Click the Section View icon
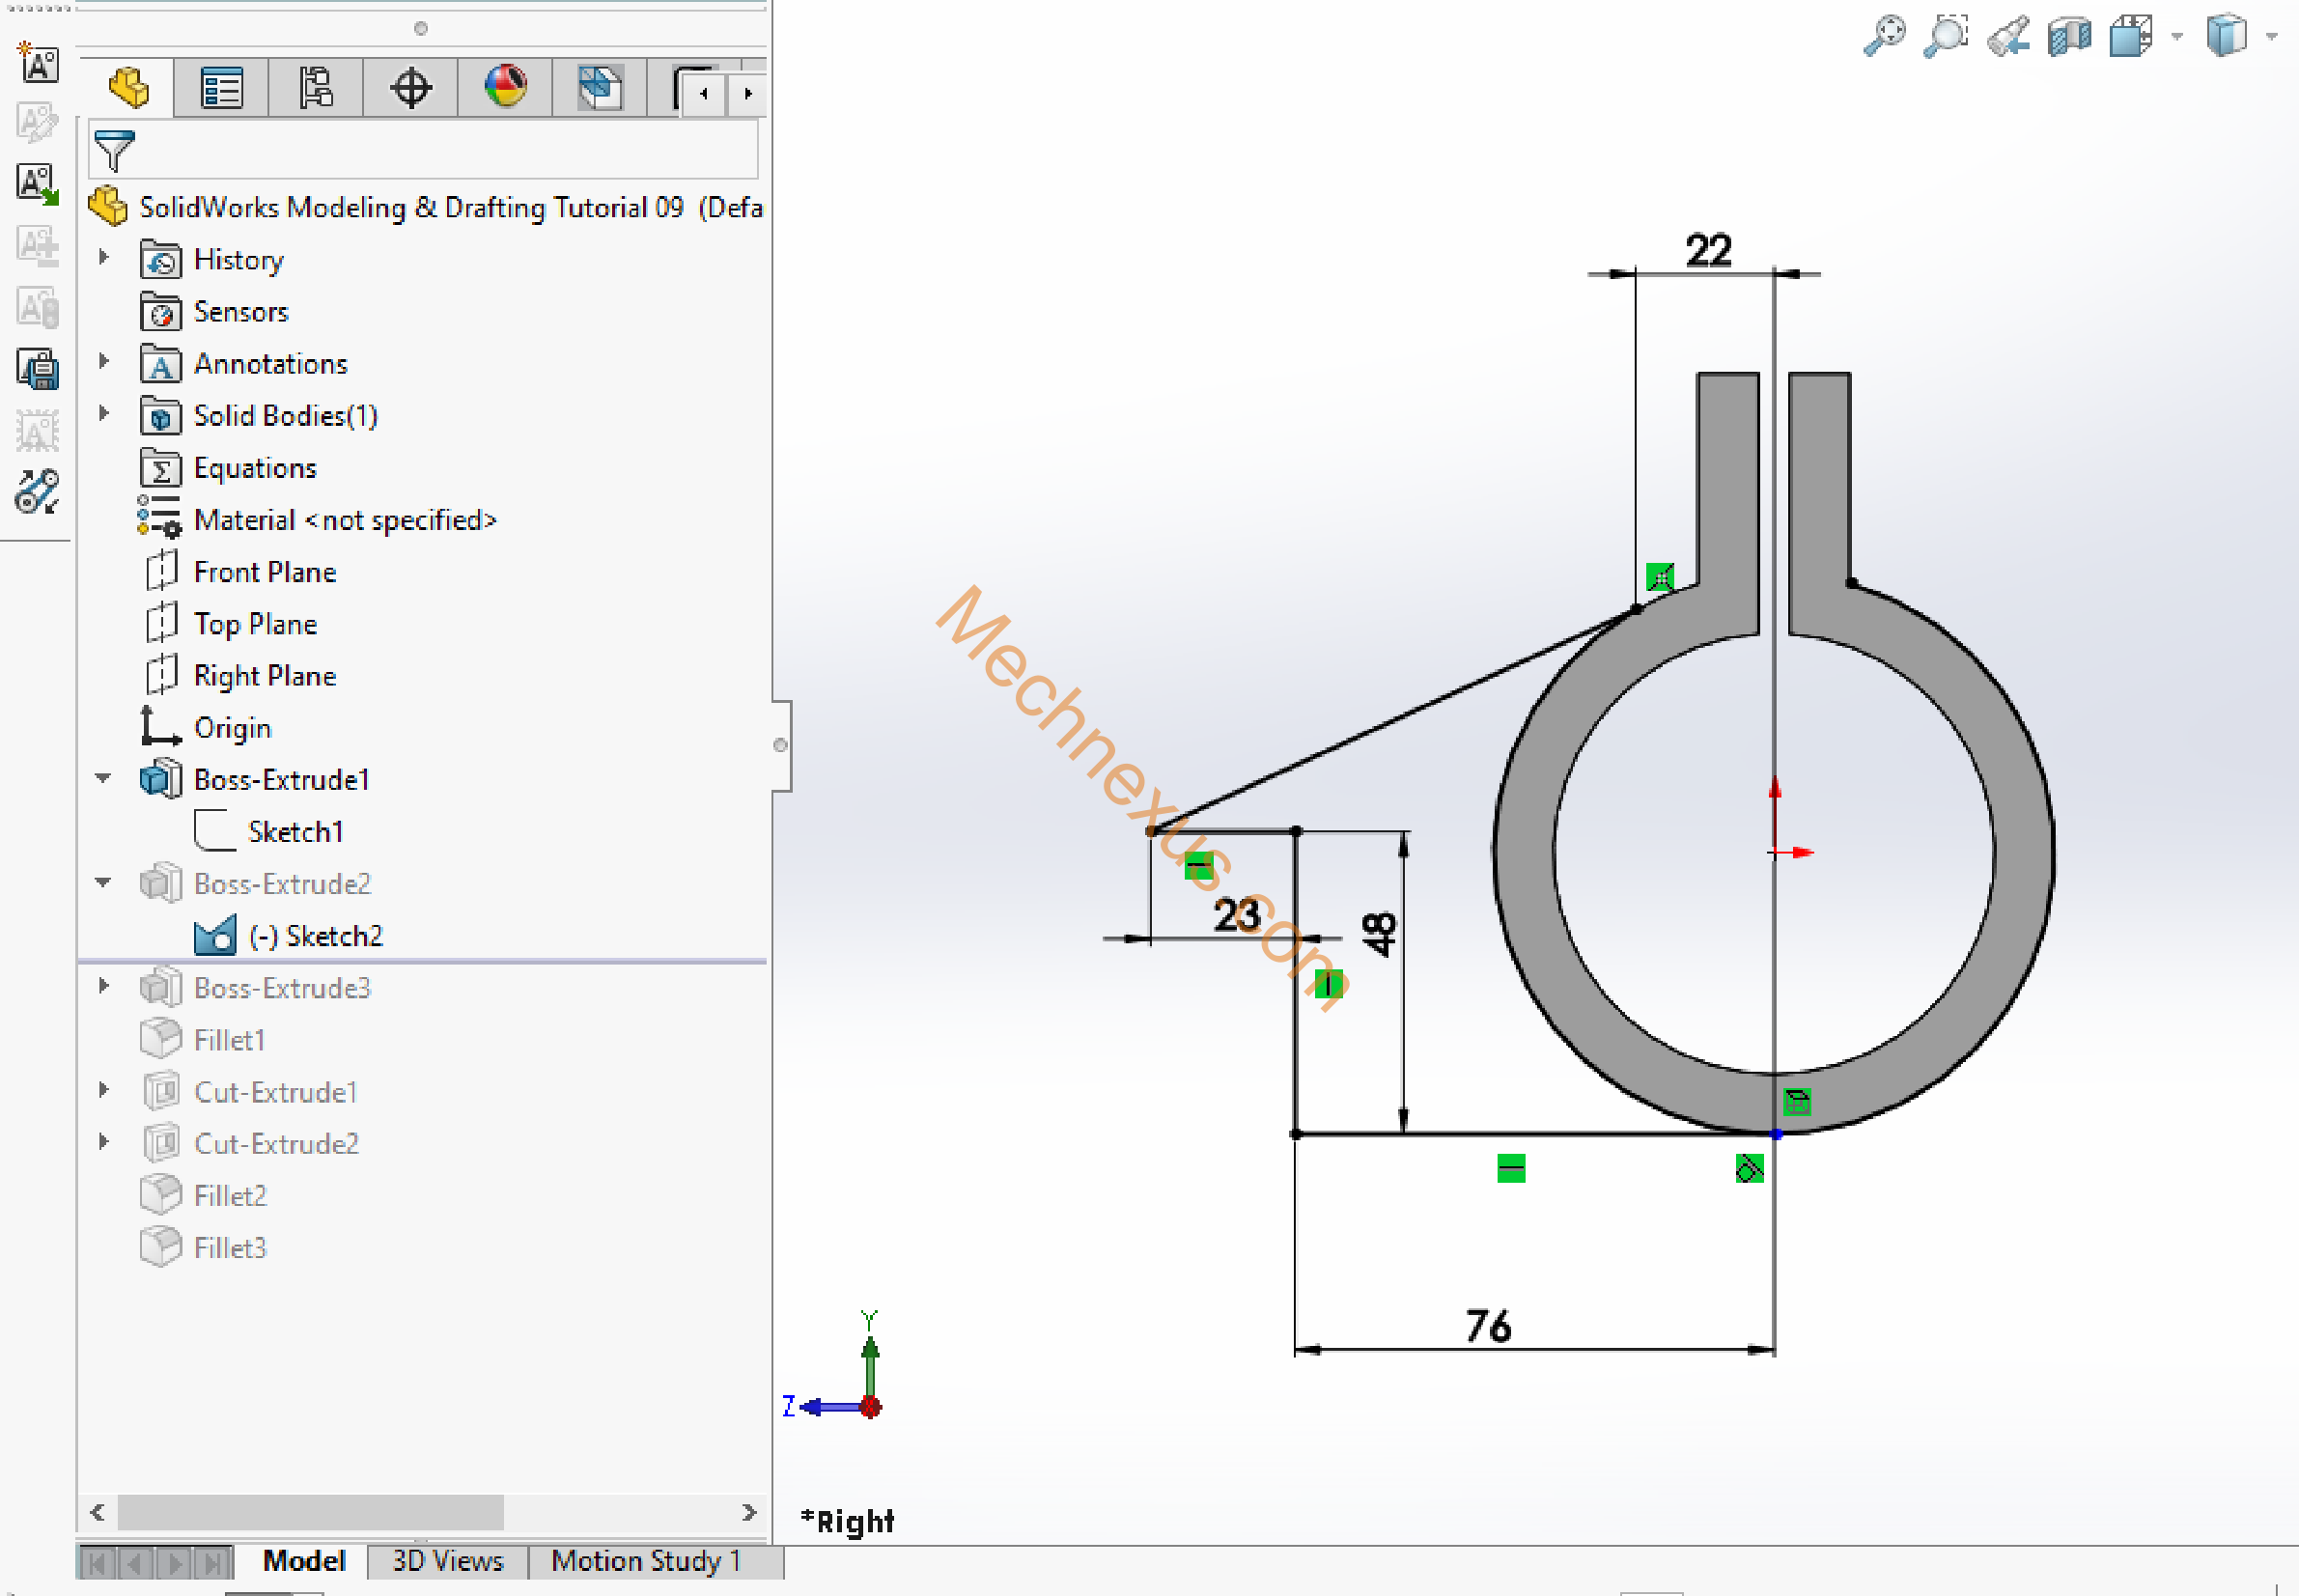This screenshot has width=2299, height=1596. click(2069, 36)
